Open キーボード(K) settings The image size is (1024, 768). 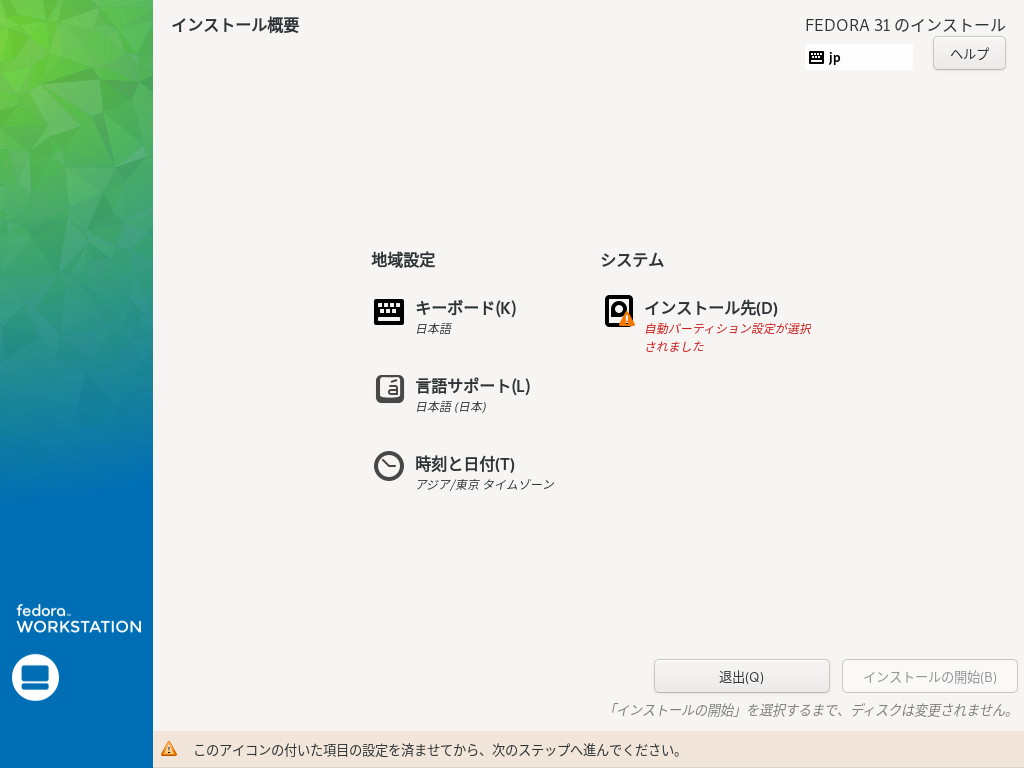click(x=466, y=308)
